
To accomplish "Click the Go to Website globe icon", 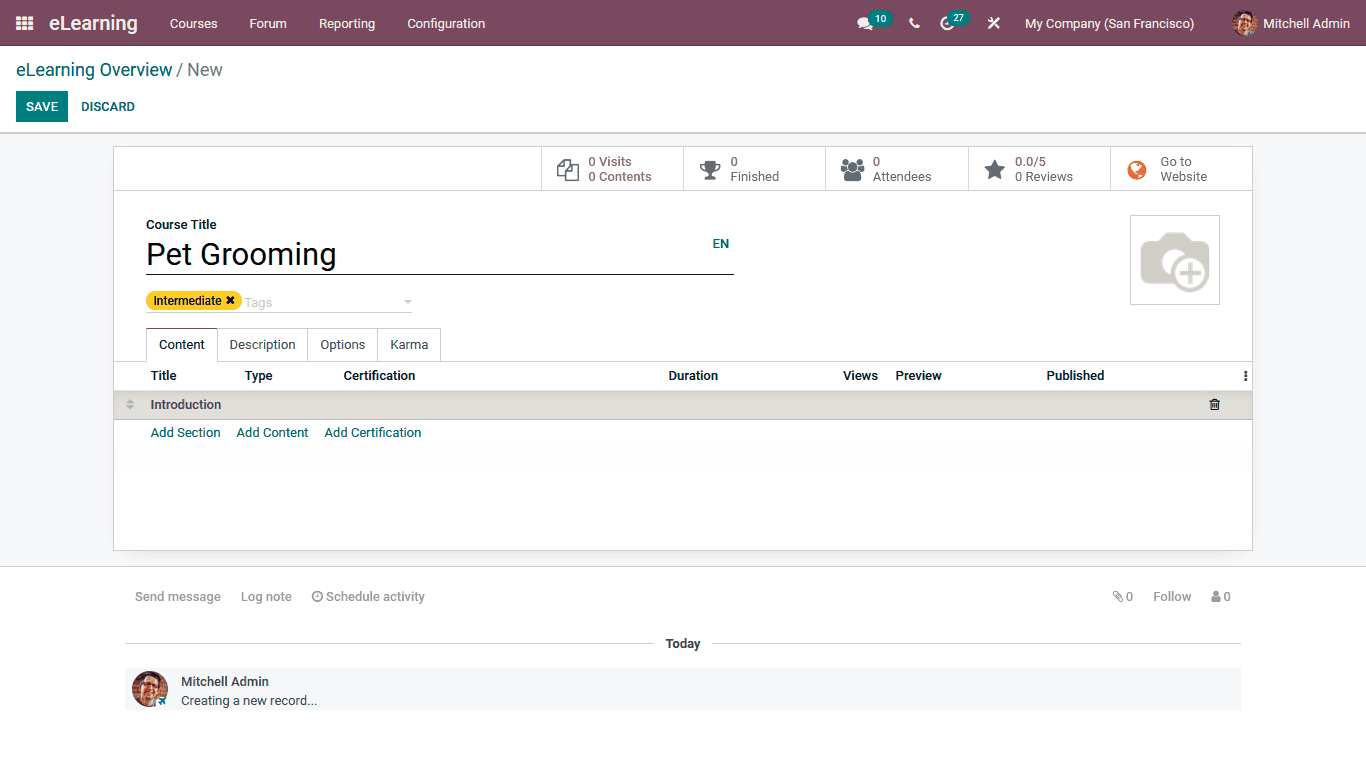I will pyautogui.click(x=1136, y=169).
